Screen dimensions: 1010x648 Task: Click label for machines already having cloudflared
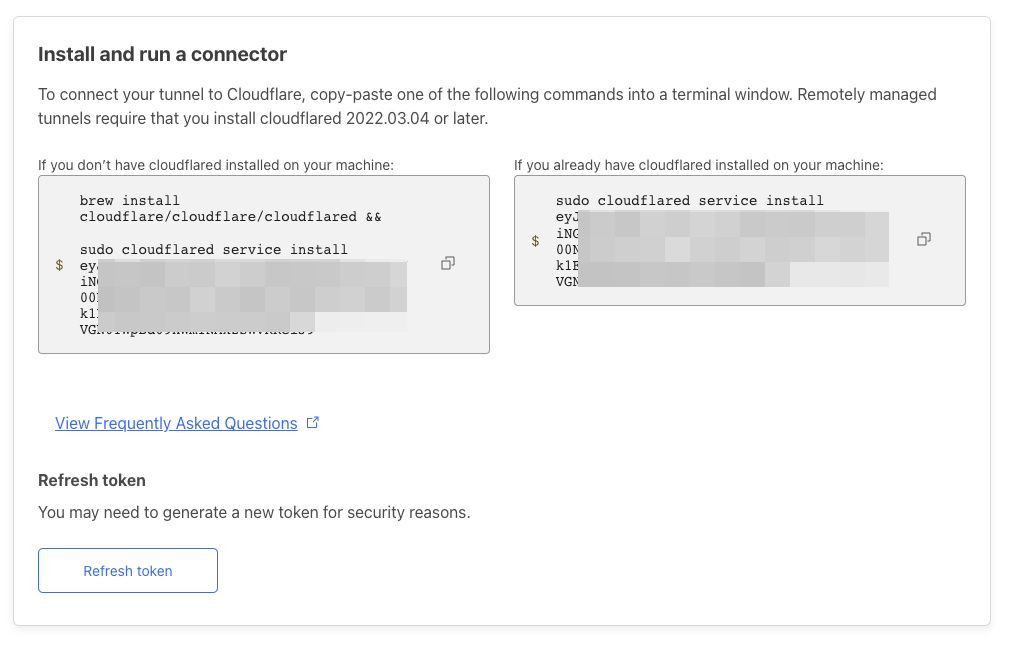tap(698, 165)
